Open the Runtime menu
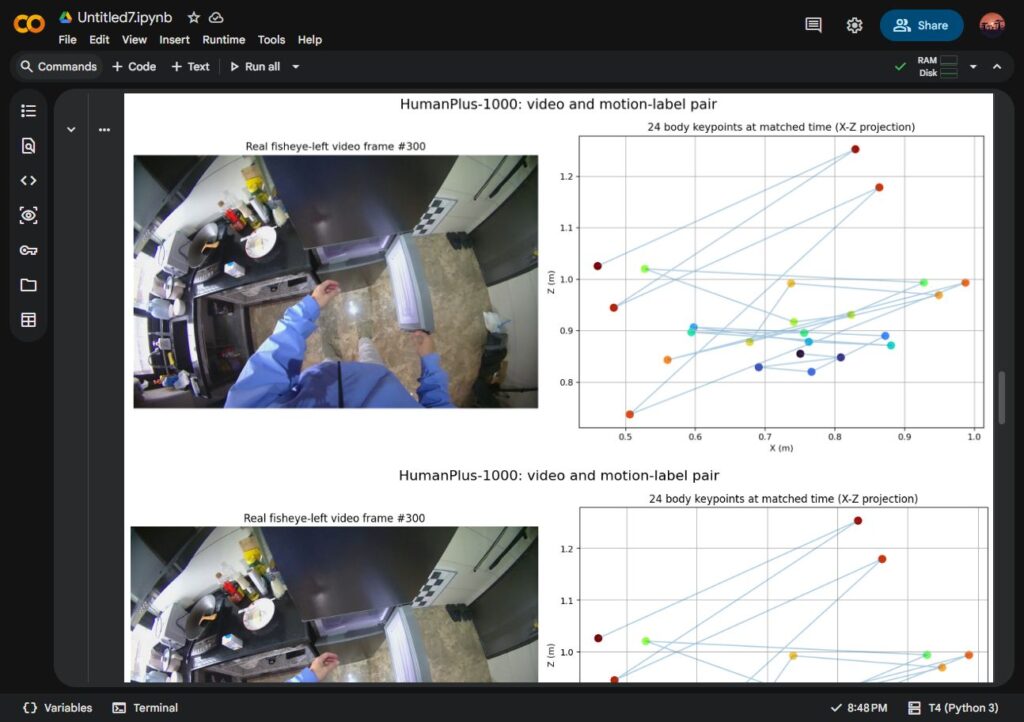Screen dimensions: 1024x722 pos(223,40)
